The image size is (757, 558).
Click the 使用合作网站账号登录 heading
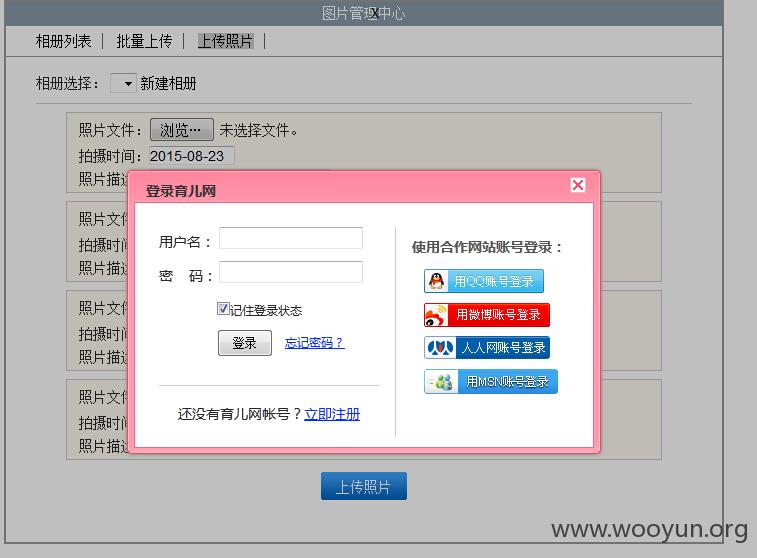tap(487, 247)
